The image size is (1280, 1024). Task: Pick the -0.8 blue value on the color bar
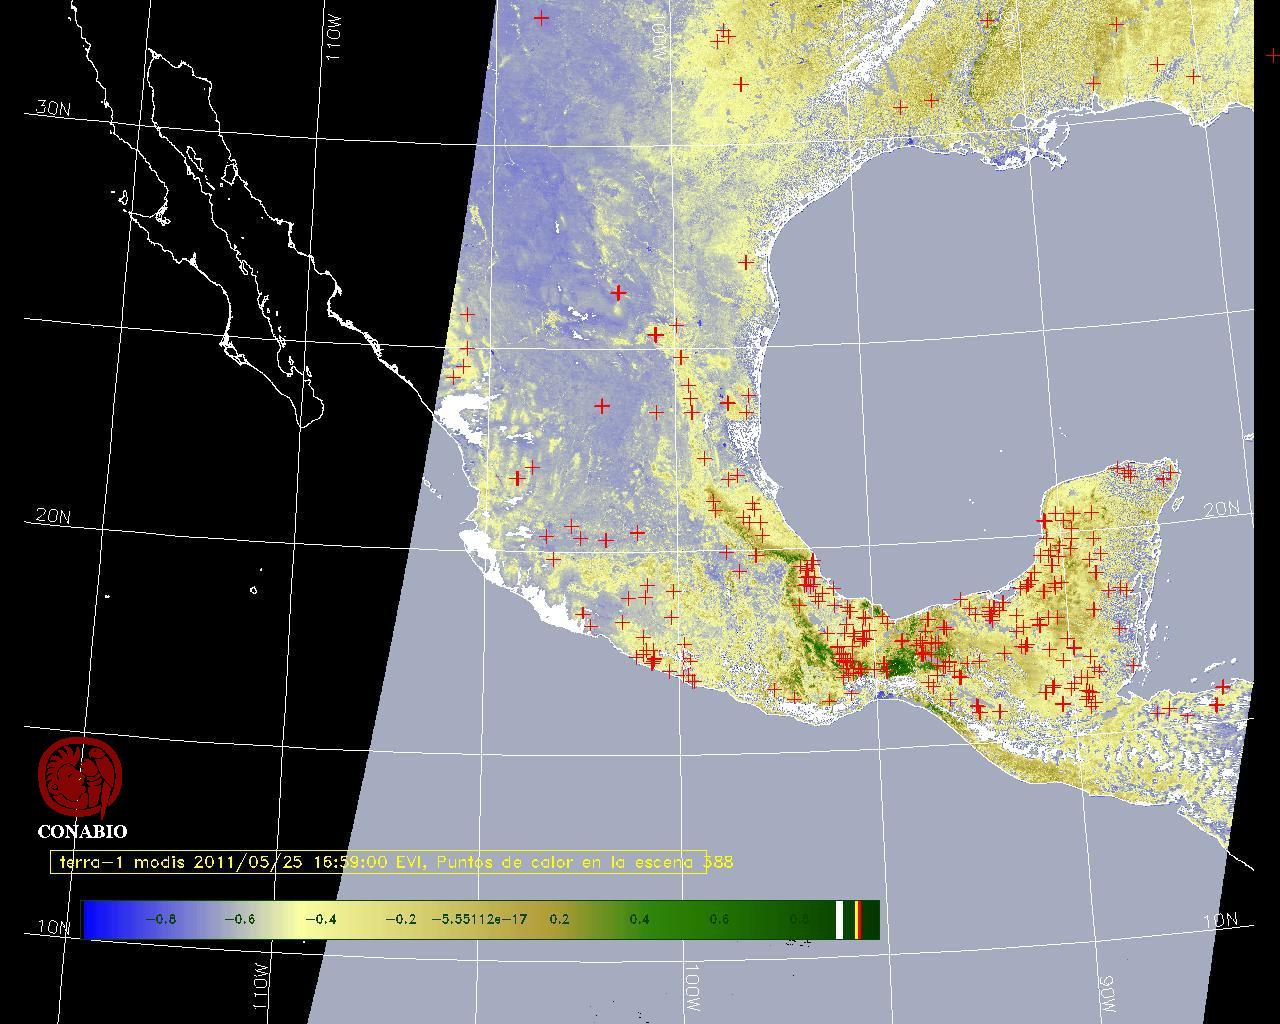tap(160, 919)
